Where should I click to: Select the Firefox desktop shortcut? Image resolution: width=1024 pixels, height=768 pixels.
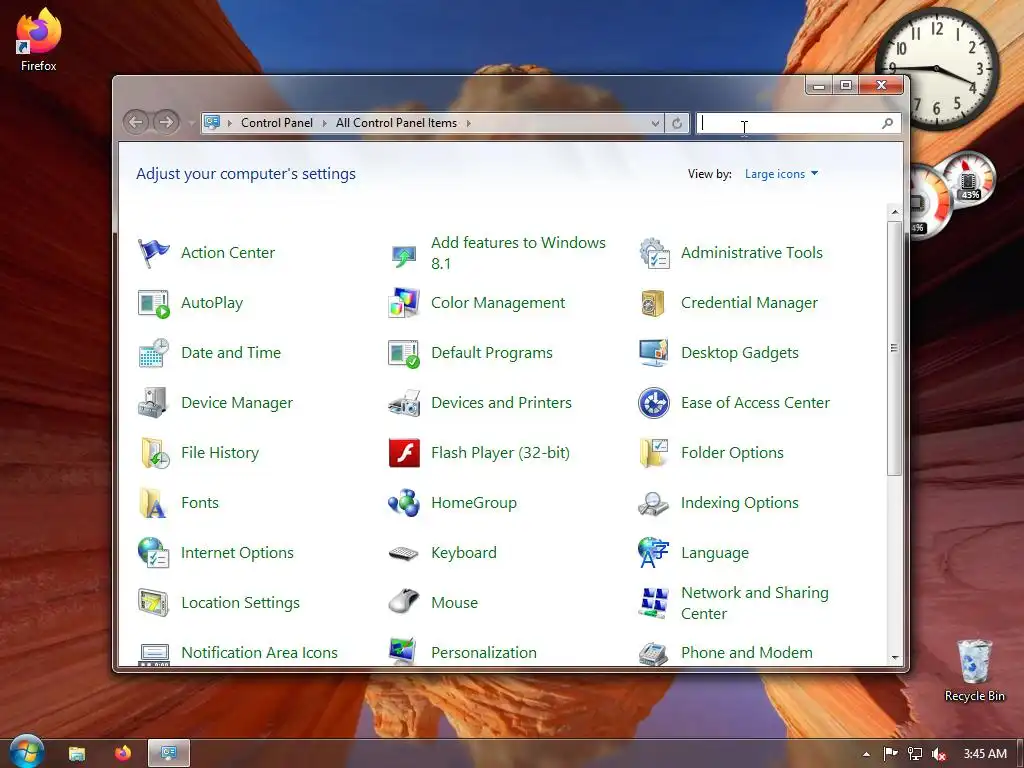39,39
